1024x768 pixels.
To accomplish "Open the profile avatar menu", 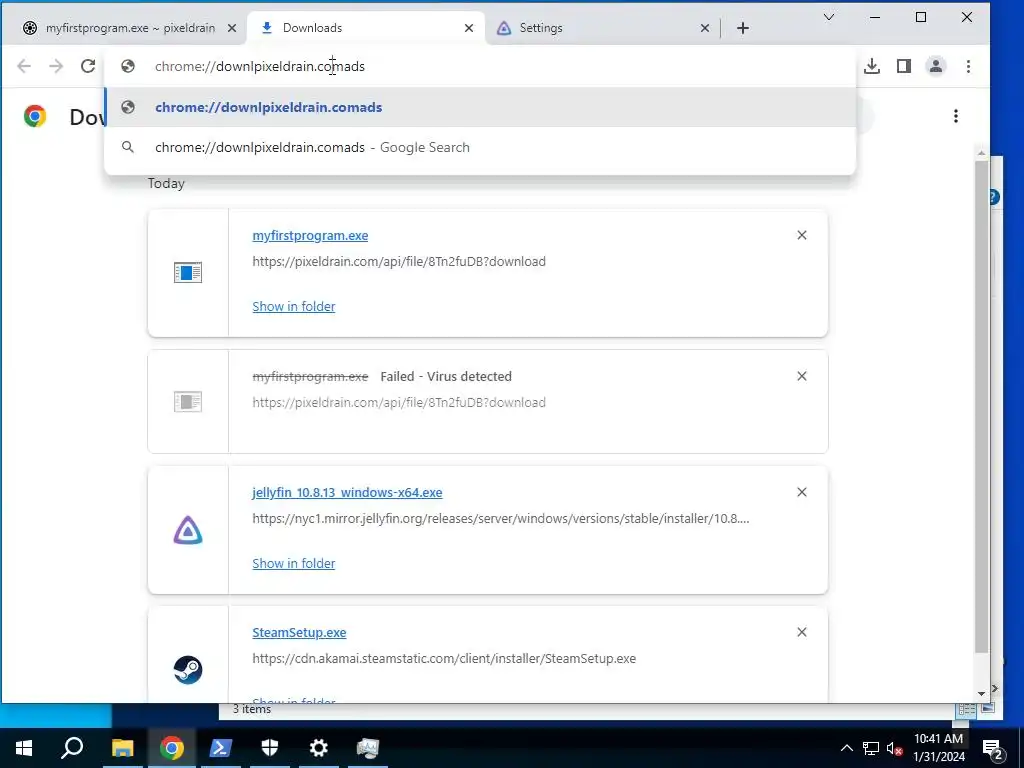I will click(936, 66).
